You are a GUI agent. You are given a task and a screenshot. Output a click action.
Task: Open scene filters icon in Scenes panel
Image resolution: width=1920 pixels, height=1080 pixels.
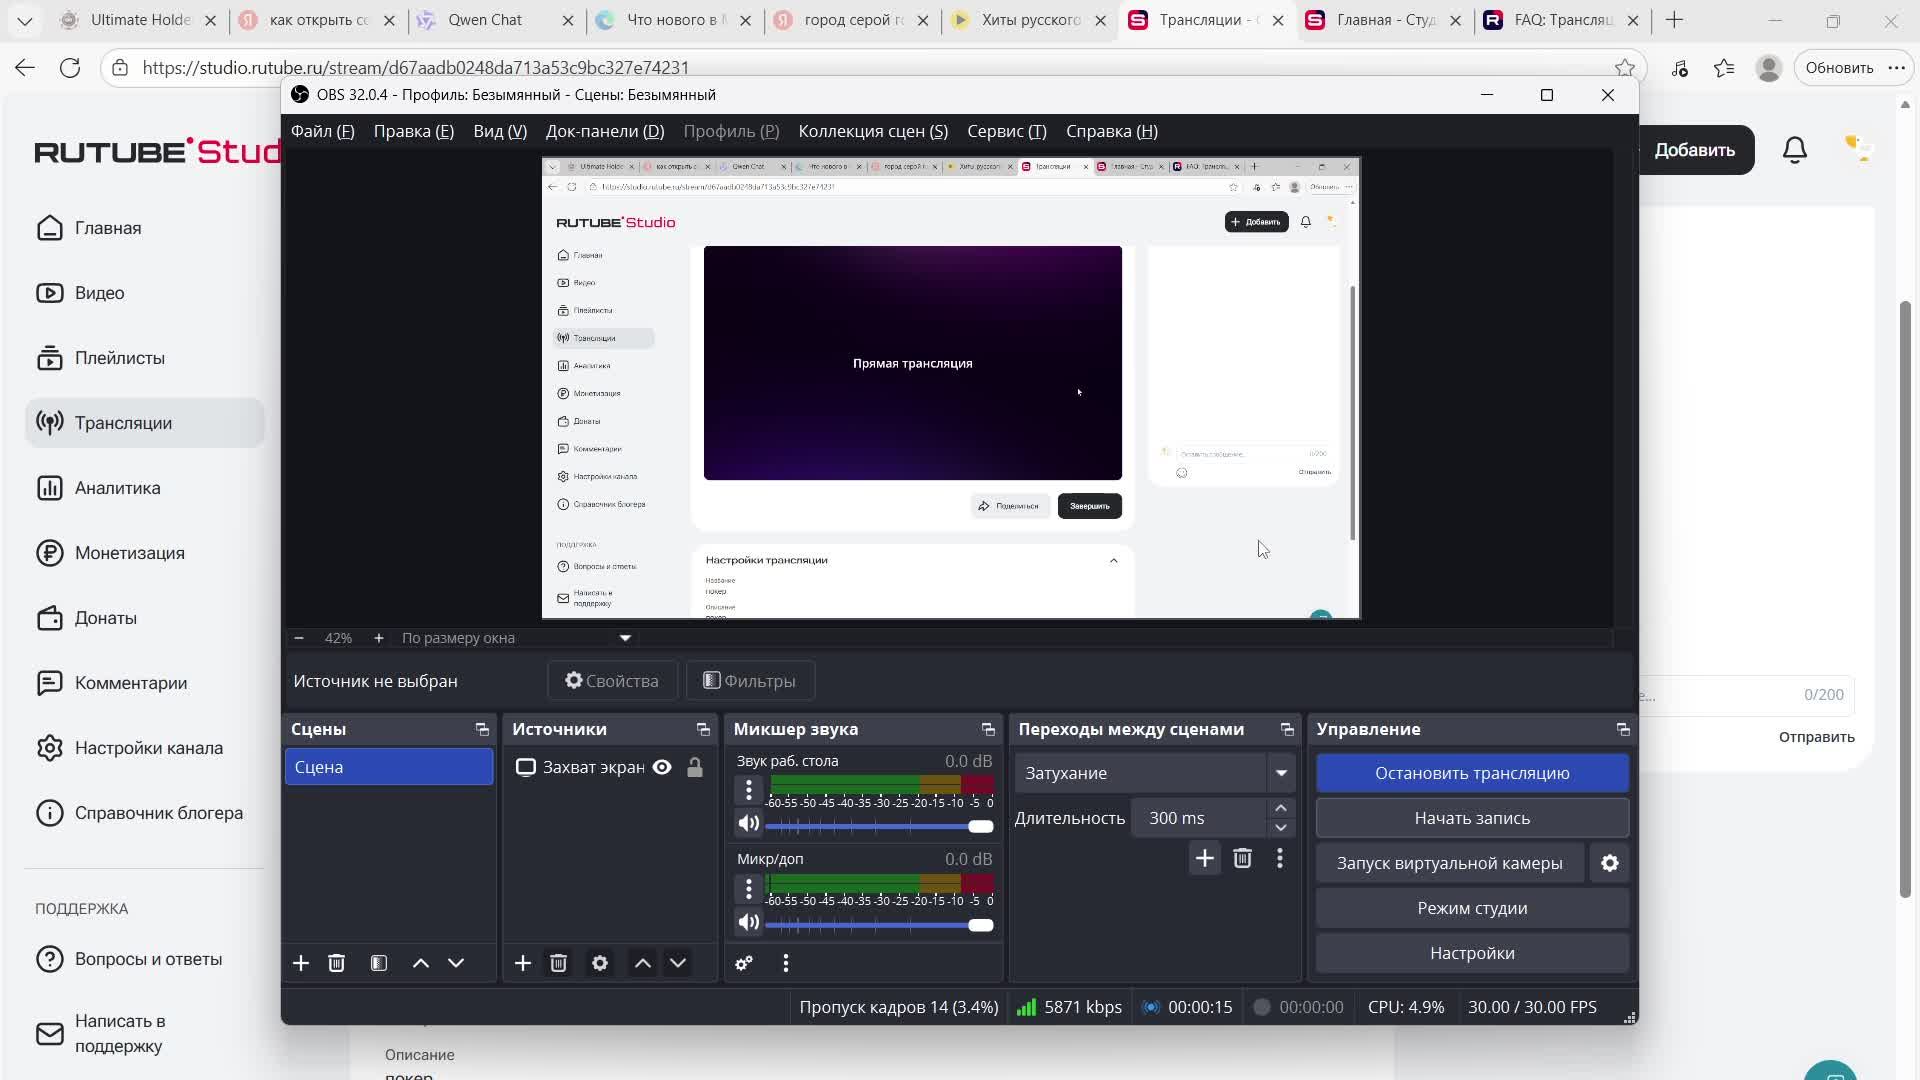379,963
